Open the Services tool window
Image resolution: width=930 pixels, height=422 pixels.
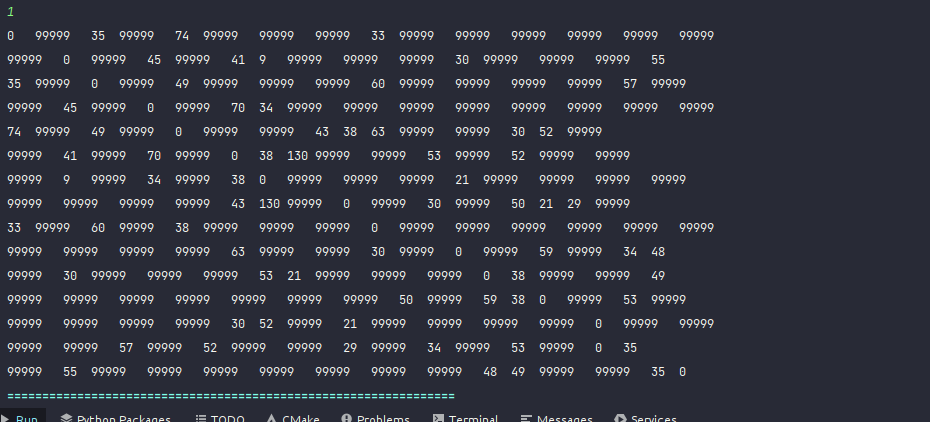coord(646,418)
